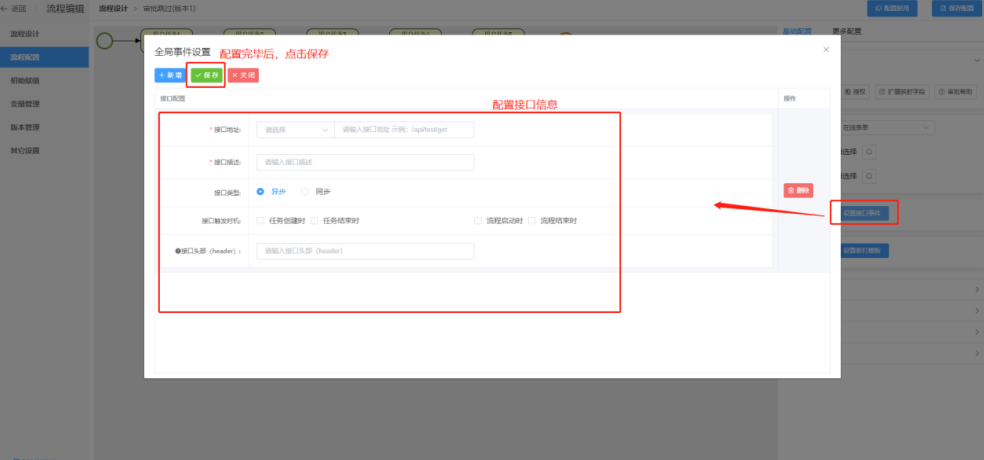Click the green 保存 button

(207, 75)
